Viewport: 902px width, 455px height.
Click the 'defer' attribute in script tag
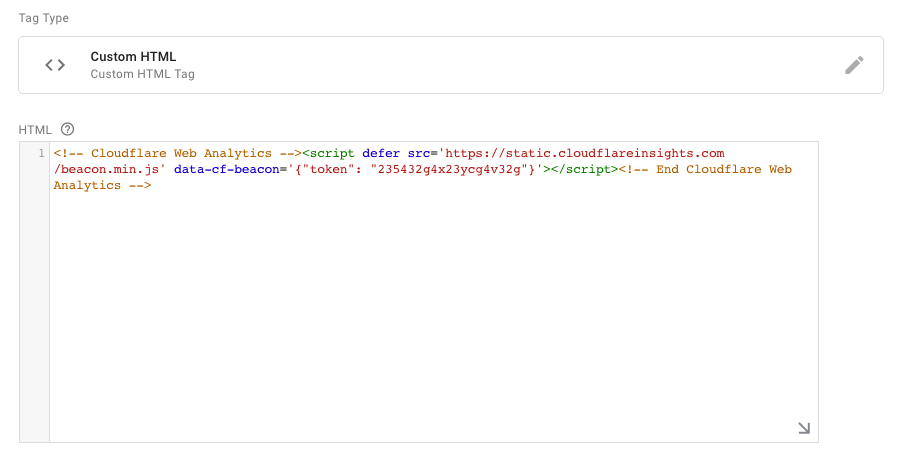381,154
